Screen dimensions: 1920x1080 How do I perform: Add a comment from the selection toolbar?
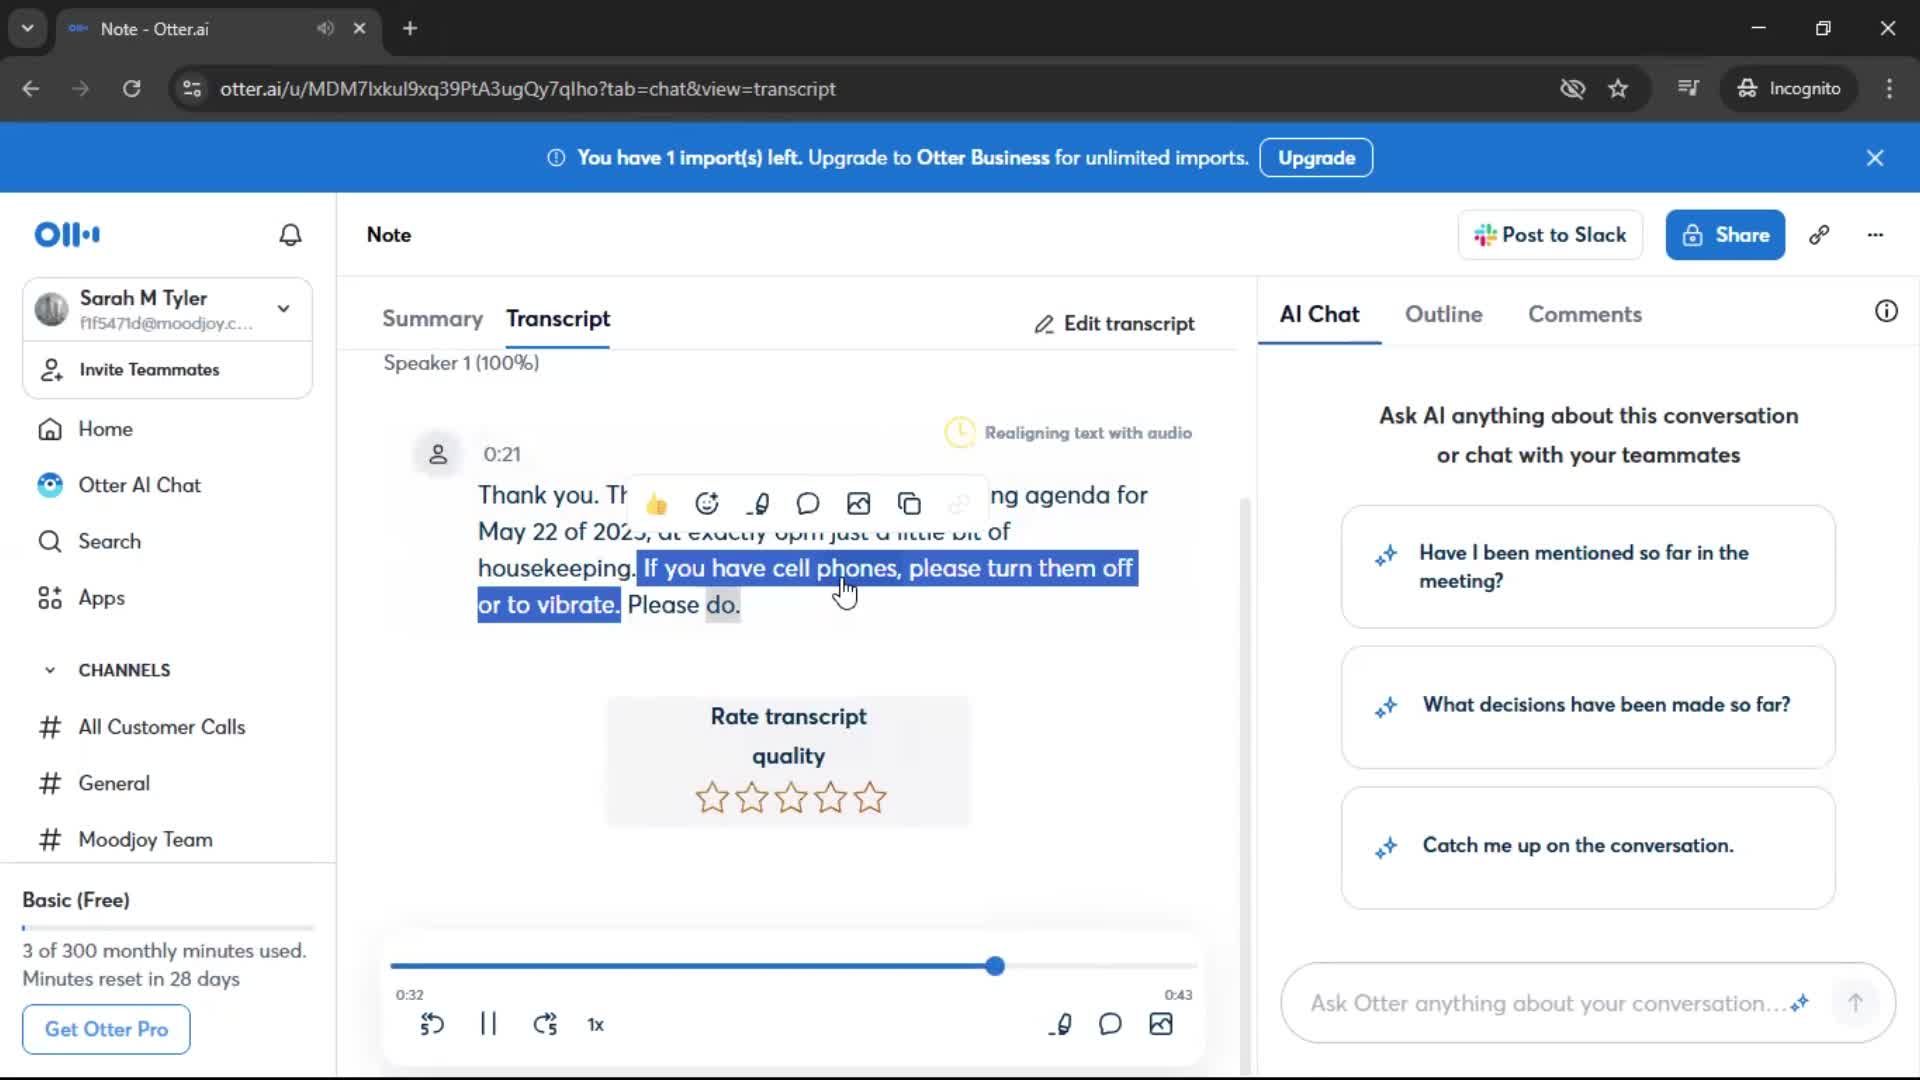(808, 503)
